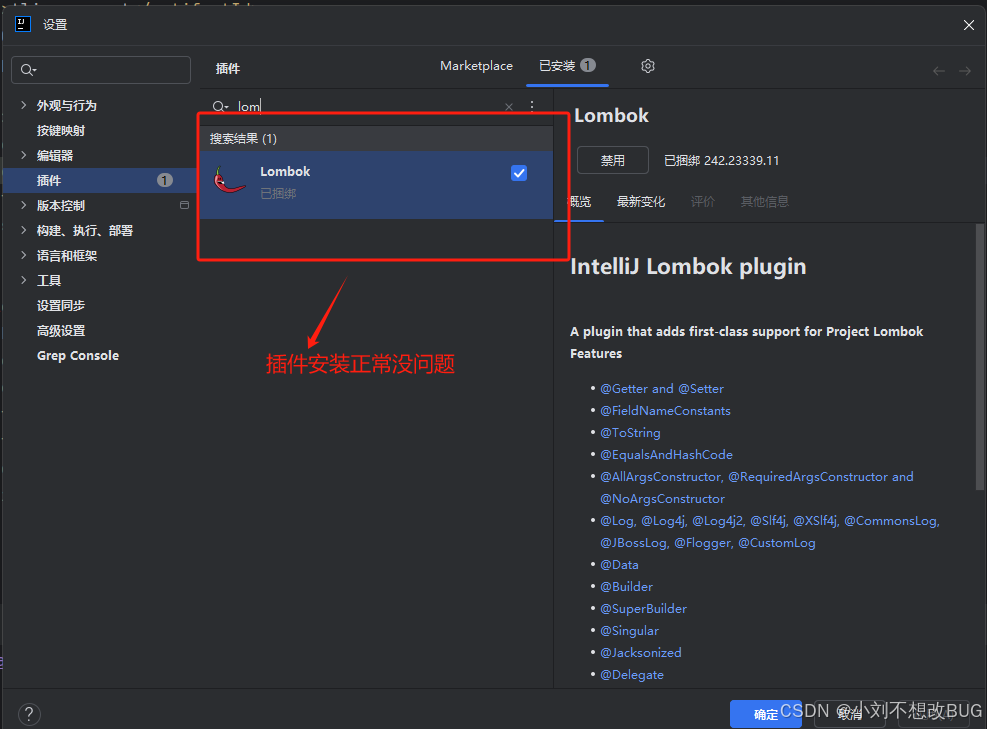Click the forward navigation arrow

point(963,70)
